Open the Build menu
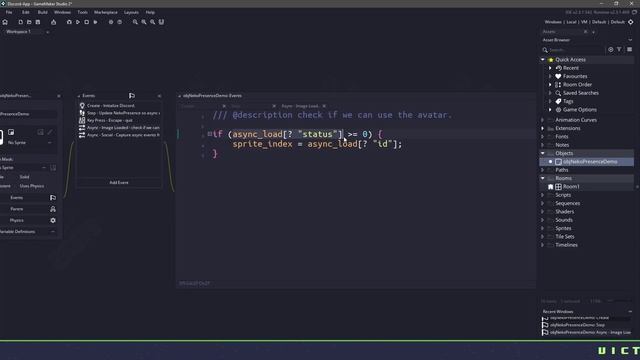Screen dimensions: 640x360 (x=42, y=12)
